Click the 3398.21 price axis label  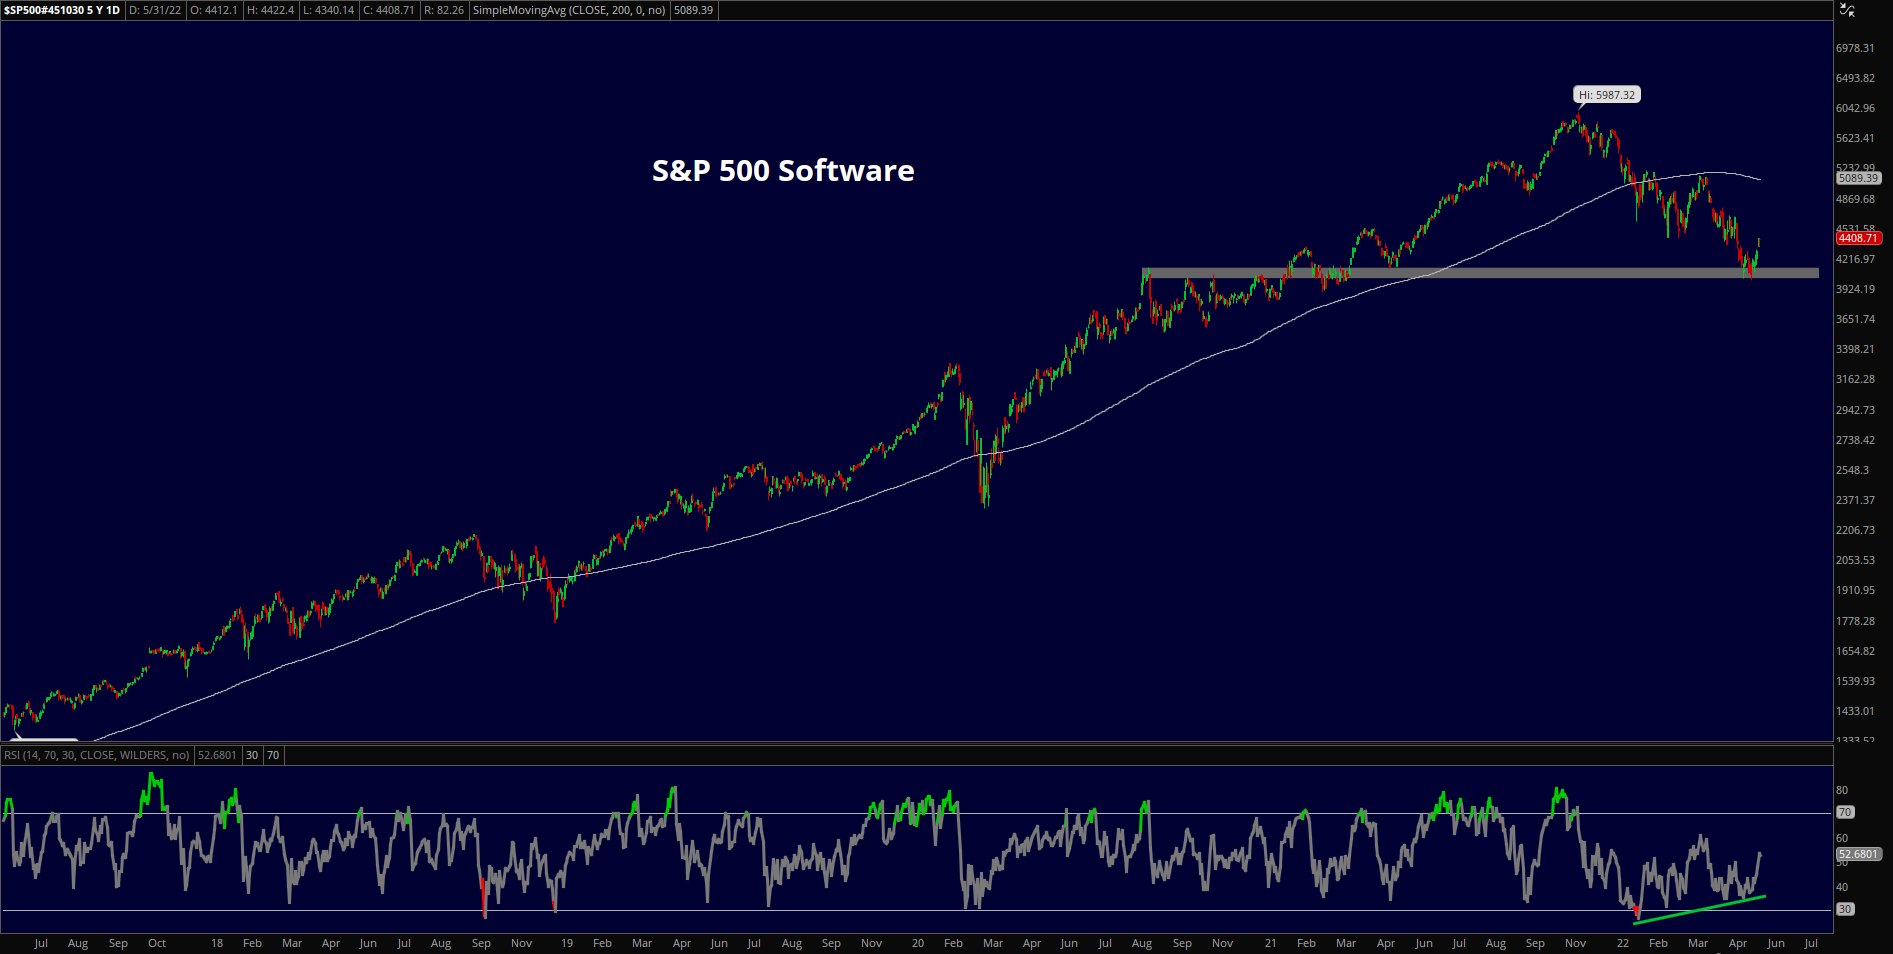(1855, 349)
